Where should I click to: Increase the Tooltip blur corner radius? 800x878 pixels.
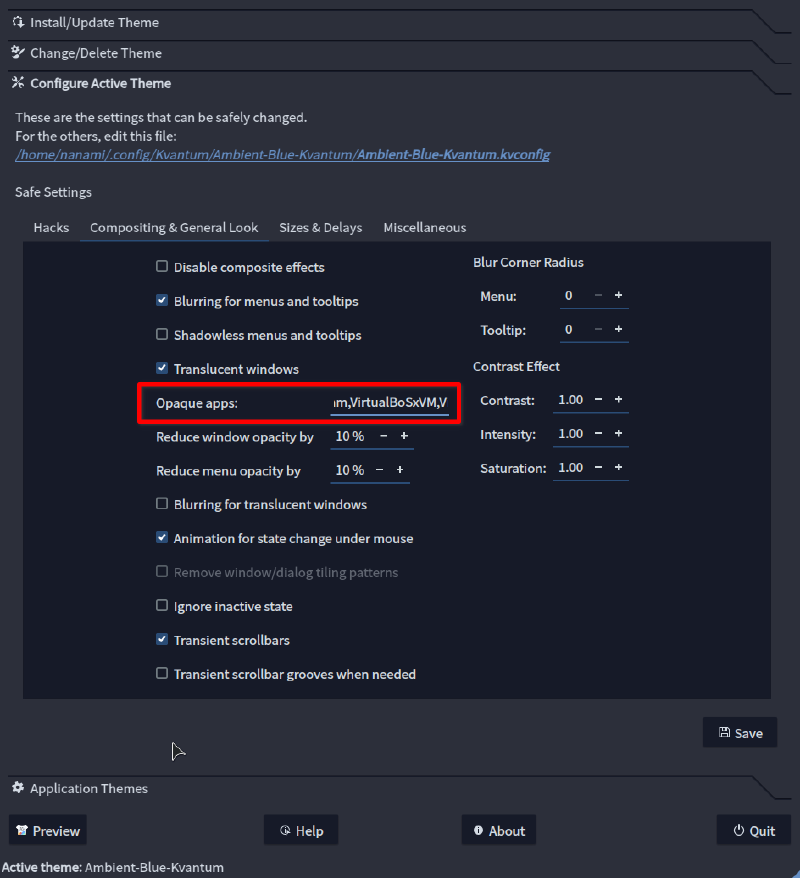pos(618,330)
